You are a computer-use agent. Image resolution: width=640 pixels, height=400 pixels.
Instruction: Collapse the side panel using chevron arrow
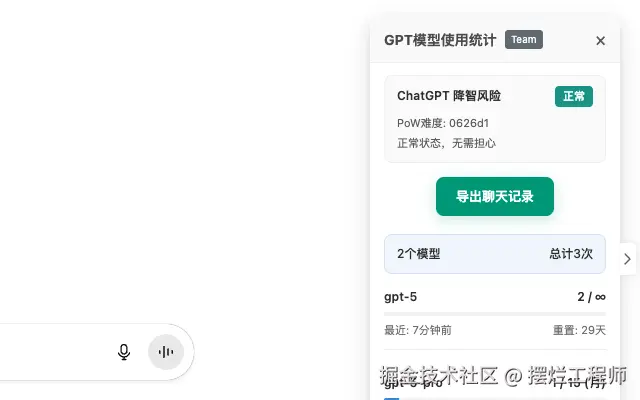[x=627, y=259]
